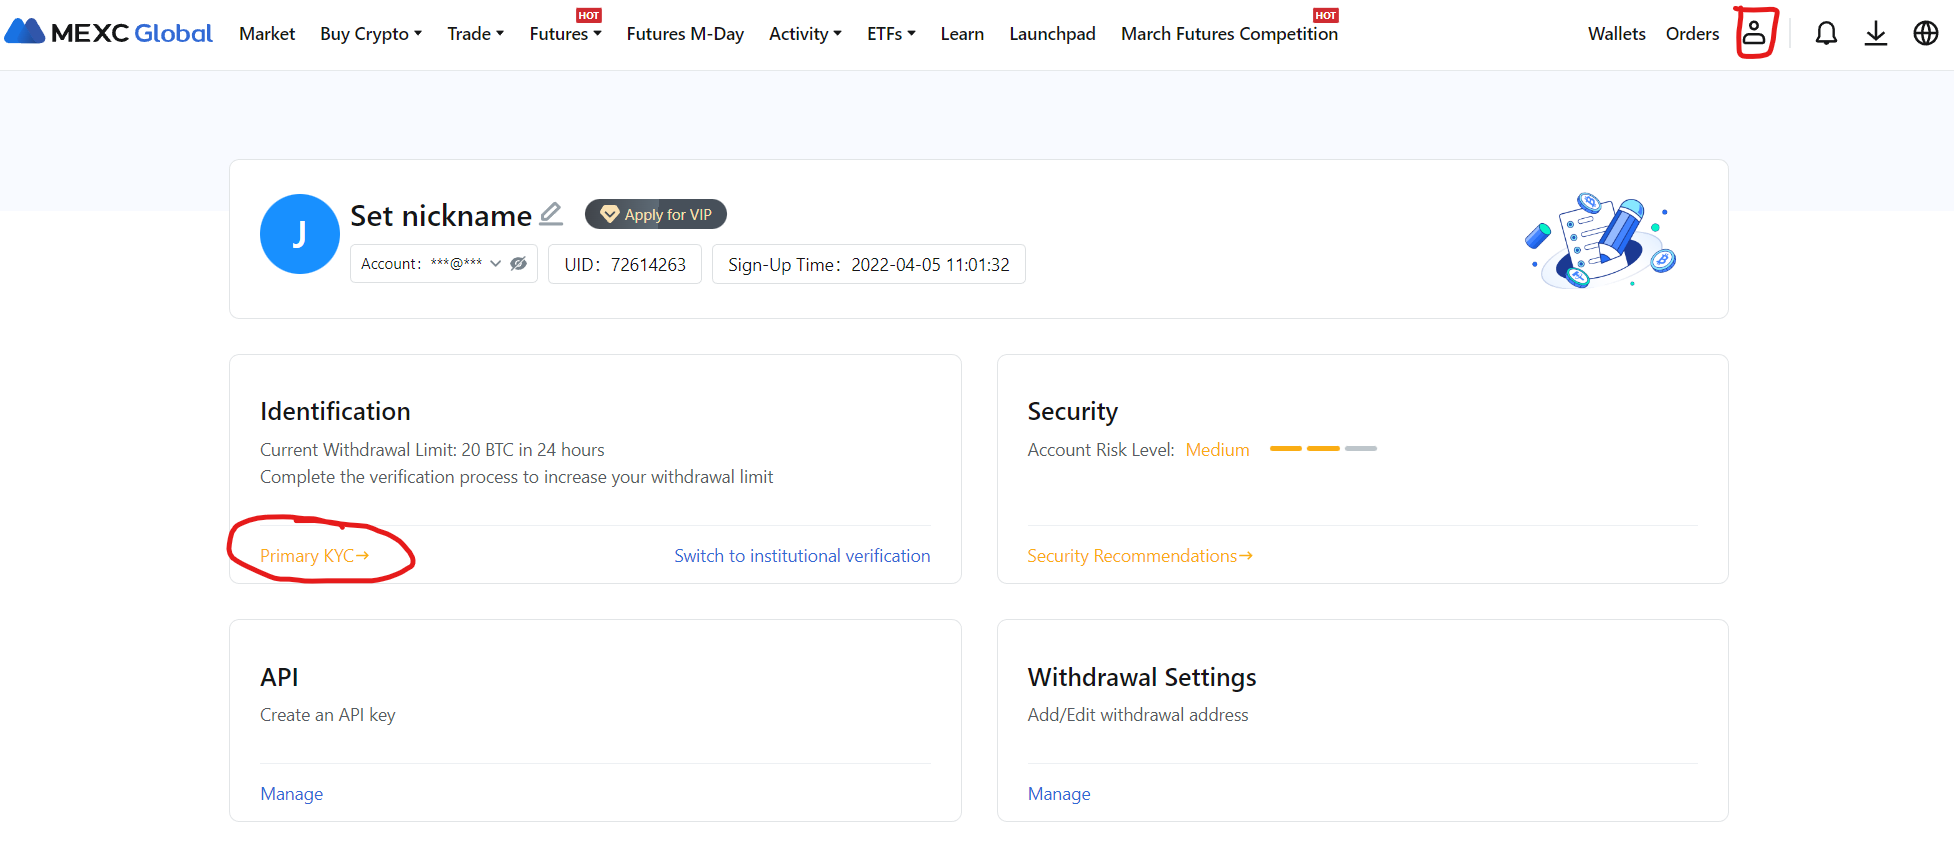Click the Identification heading
This screenshot has height=845, width=1954.
[335, 412]
